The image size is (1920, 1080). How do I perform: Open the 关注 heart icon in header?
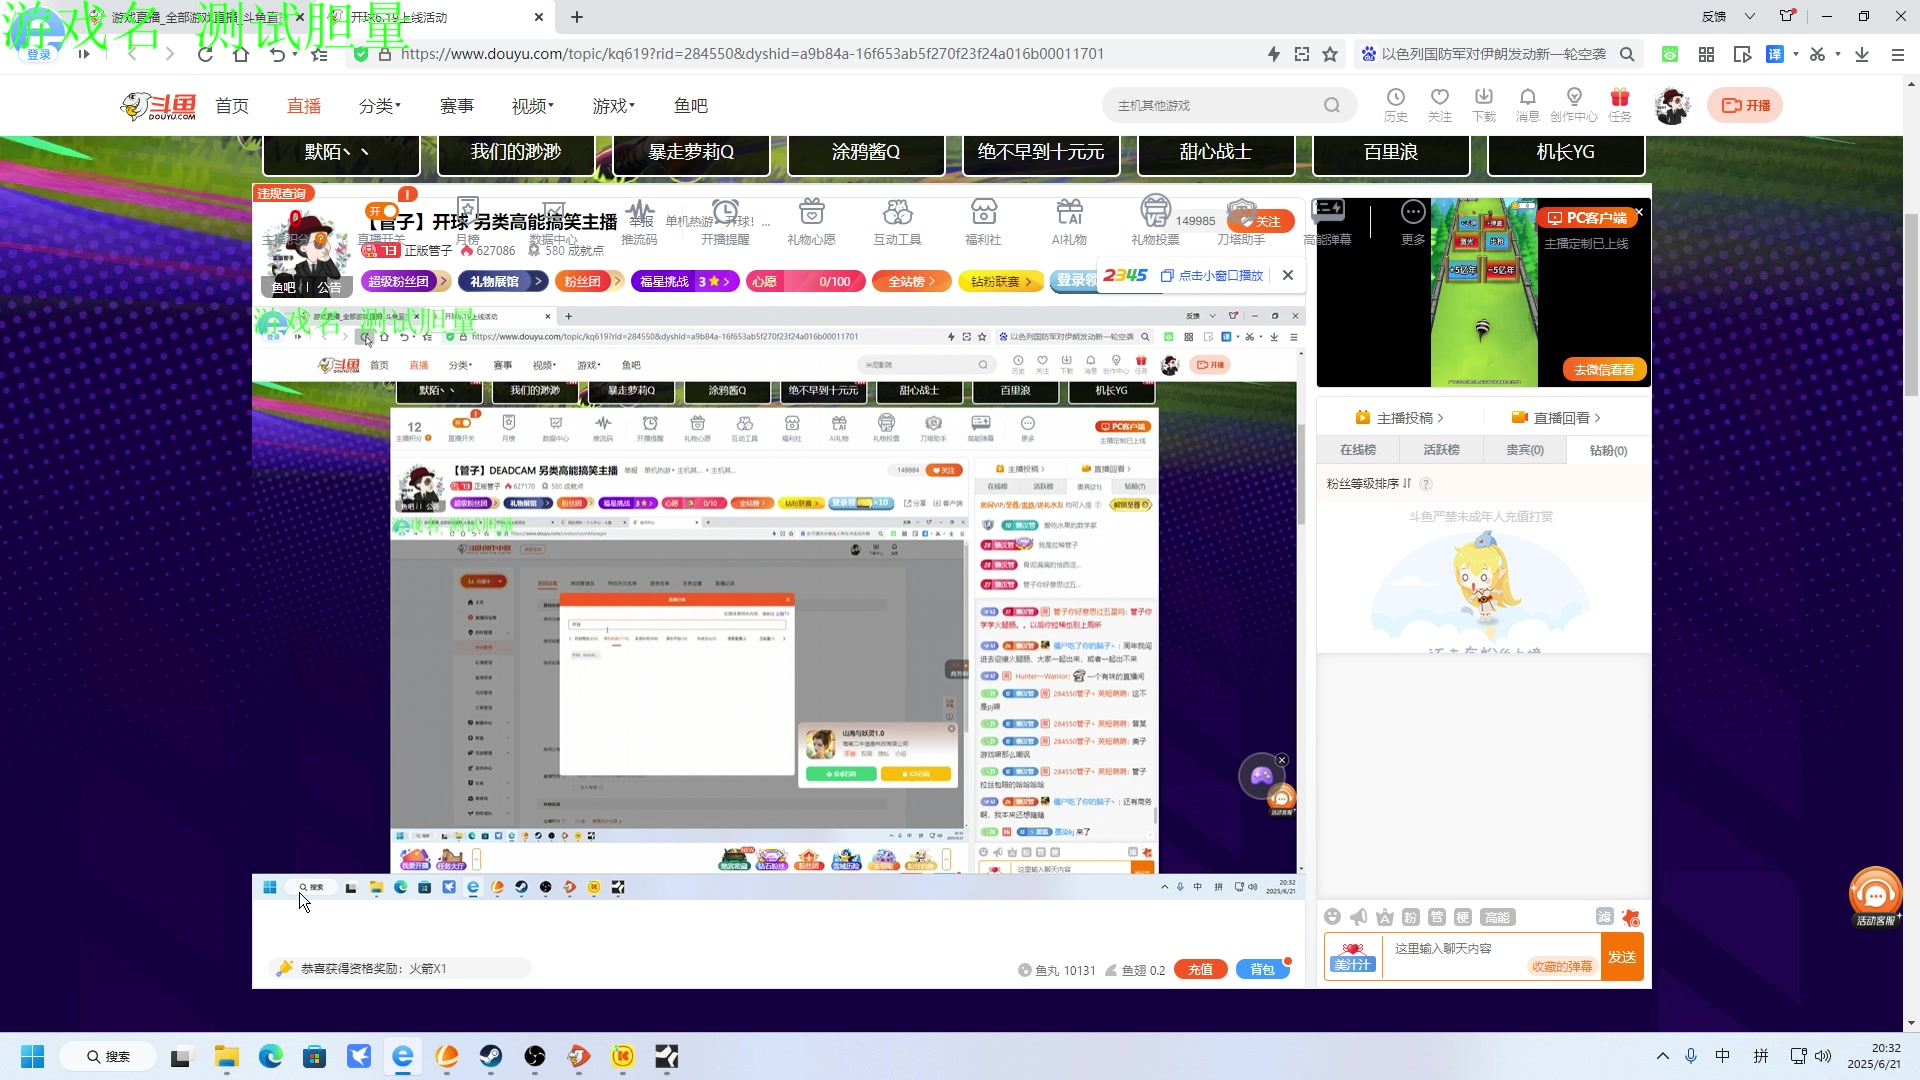click(x=1439, y=98)
